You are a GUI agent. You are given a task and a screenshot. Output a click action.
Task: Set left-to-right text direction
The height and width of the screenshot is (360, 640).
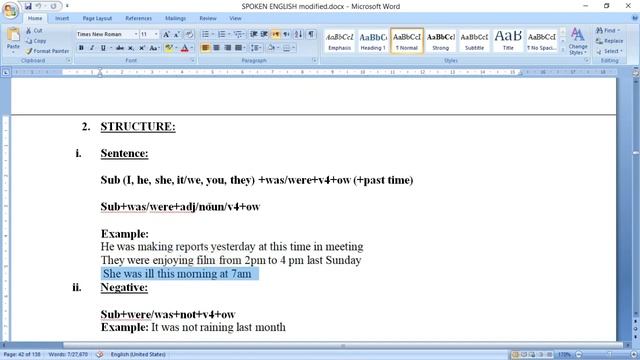pos(276,35)
